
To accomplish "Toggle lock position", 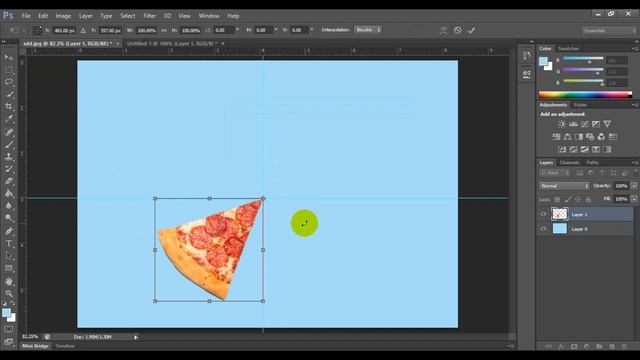I will [x=578, y=199].
